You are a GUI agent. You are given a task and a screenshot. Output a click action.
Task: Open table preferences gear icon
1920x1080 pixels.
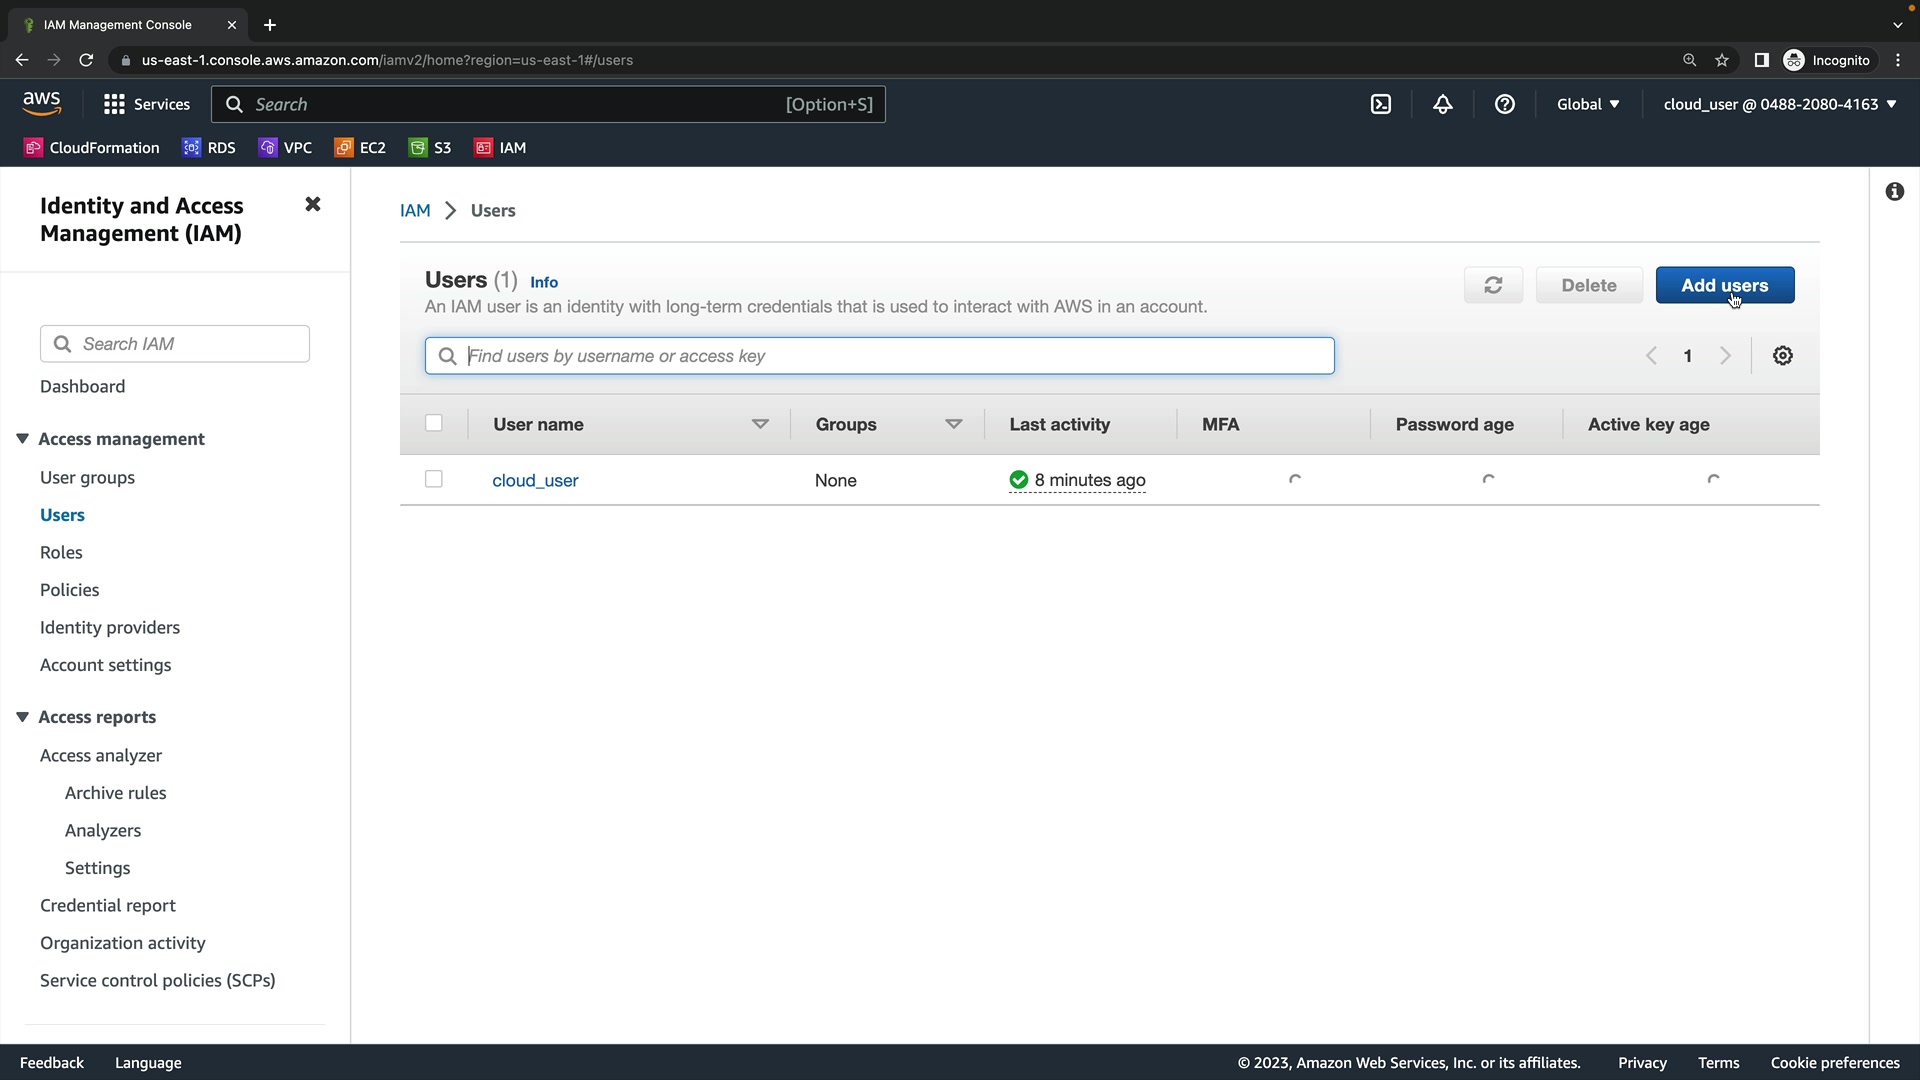click(x=1782, y=356)
